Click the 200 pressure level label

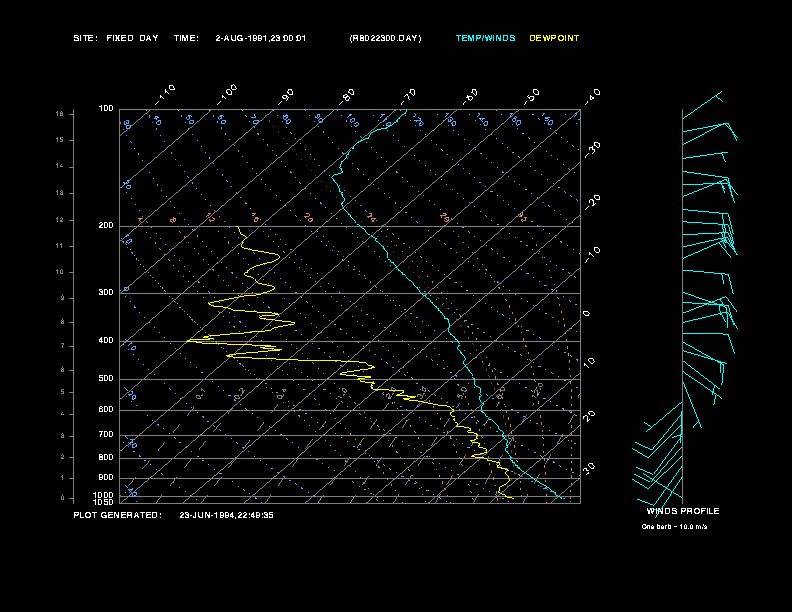tap(106, 225)
